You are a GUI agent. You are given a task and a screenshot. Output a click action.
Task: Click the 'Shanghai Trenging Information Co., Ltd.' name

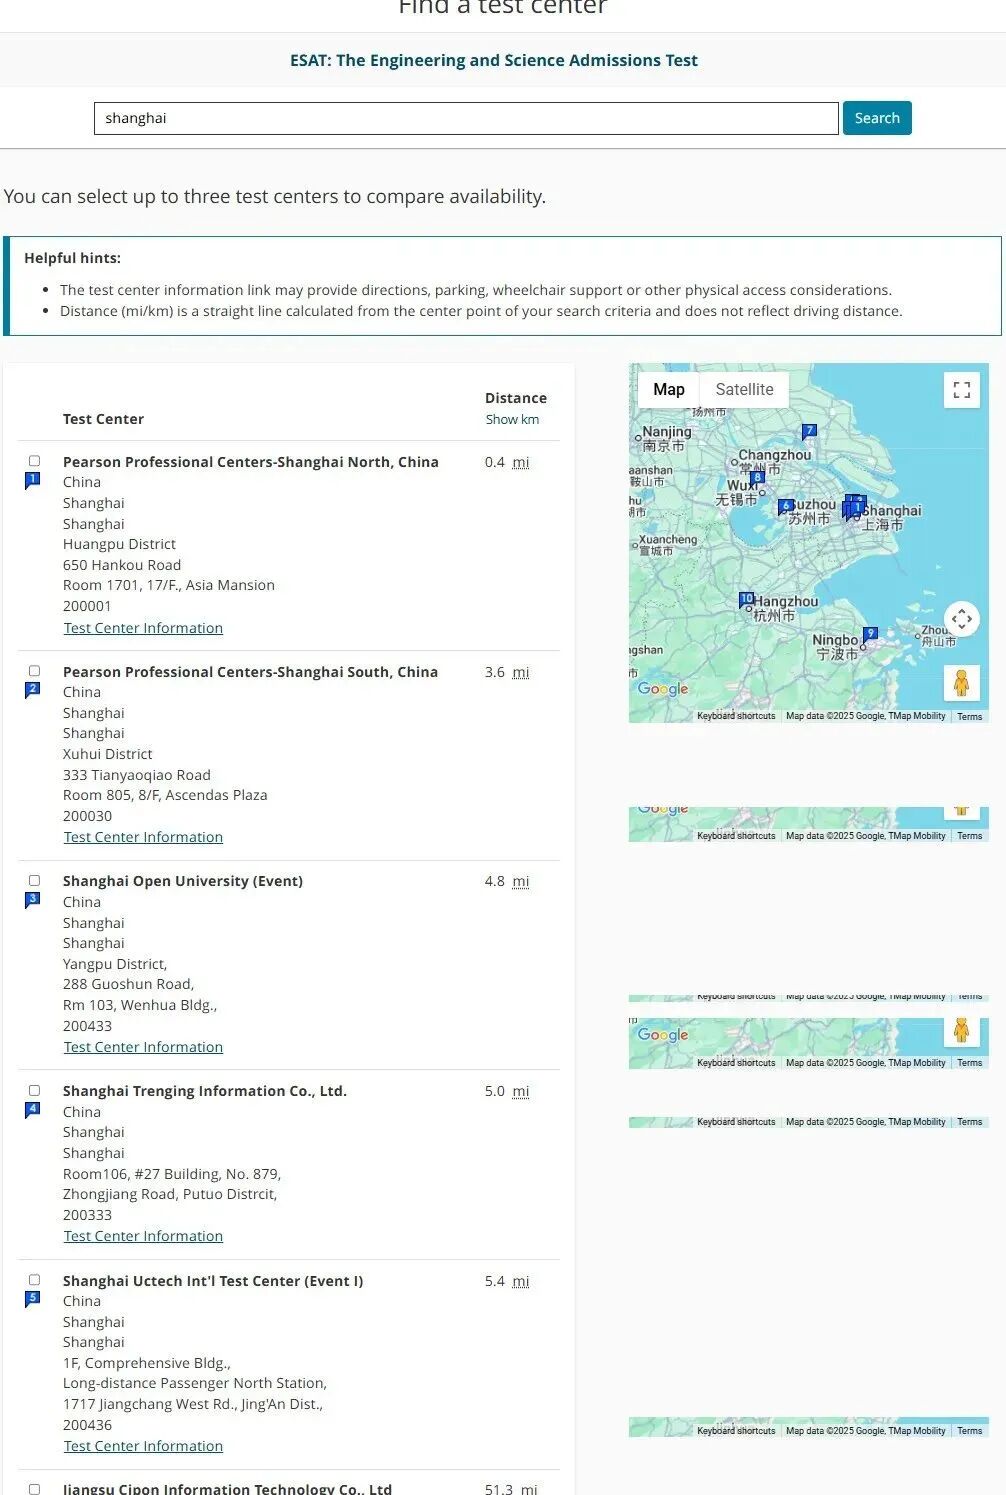[205, 1091]
